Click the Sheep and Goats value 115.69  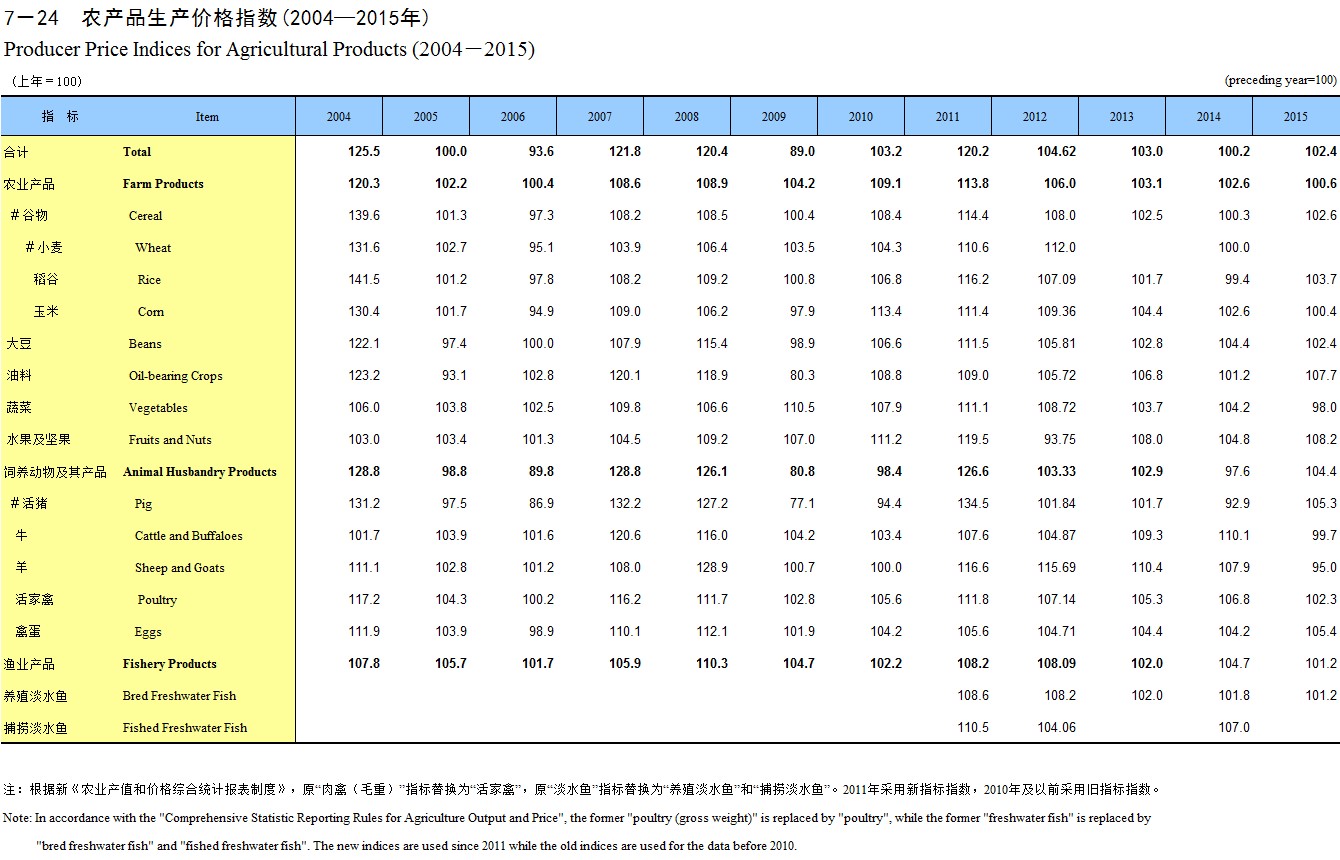tap(1056, 568)
